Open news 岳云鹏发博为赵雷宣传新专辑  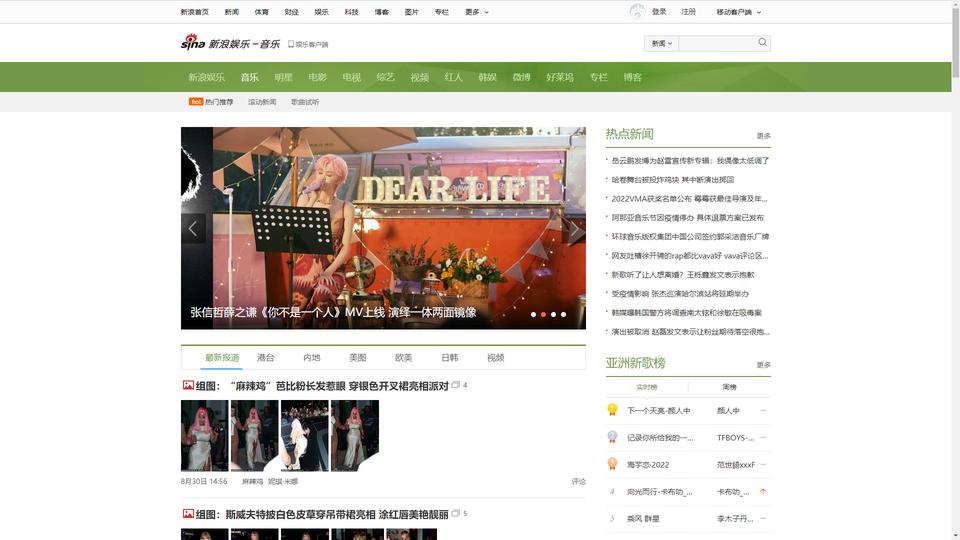pyautogui.click(x=690, y=160)
